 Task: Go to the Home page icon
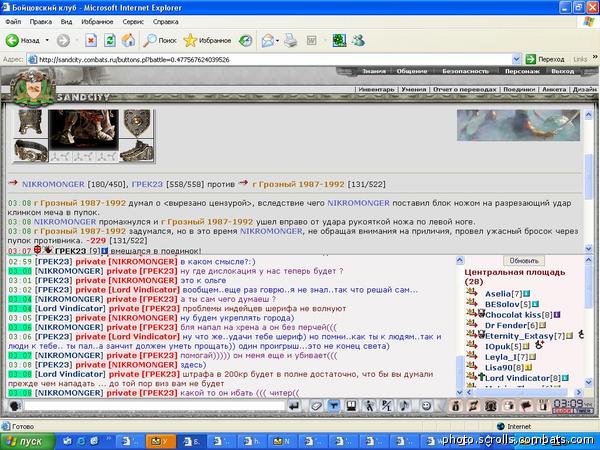129,40
